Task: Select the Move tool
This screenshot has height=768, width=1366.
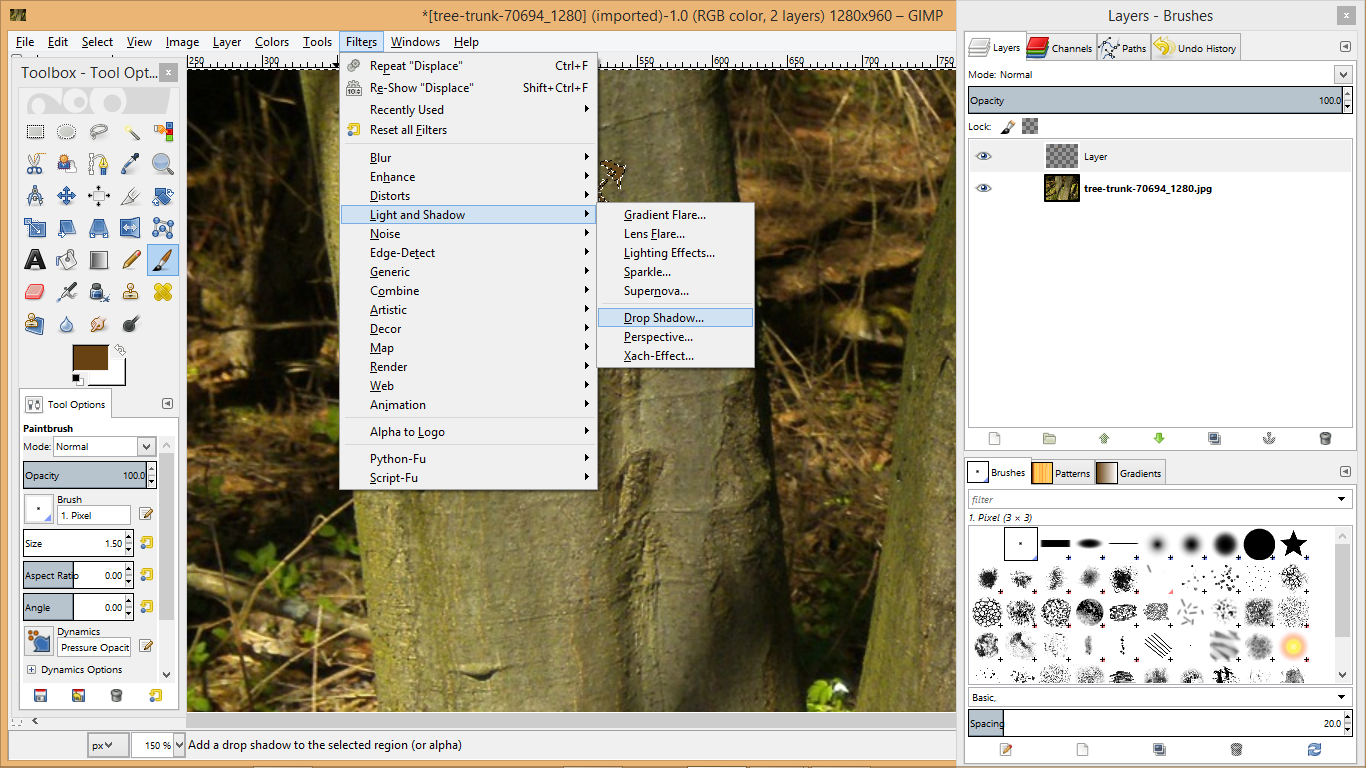Action: pos(67,195)
